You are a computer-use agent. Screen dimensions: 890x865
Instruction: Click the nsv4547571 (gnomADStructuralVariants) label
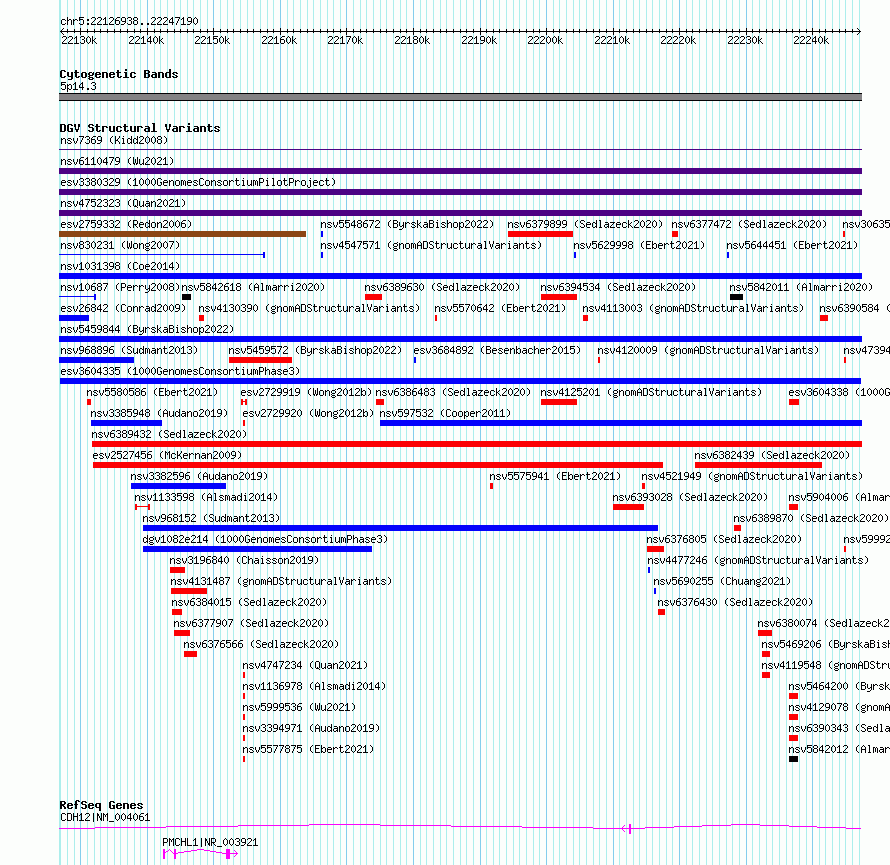click(x=431, y=245)
